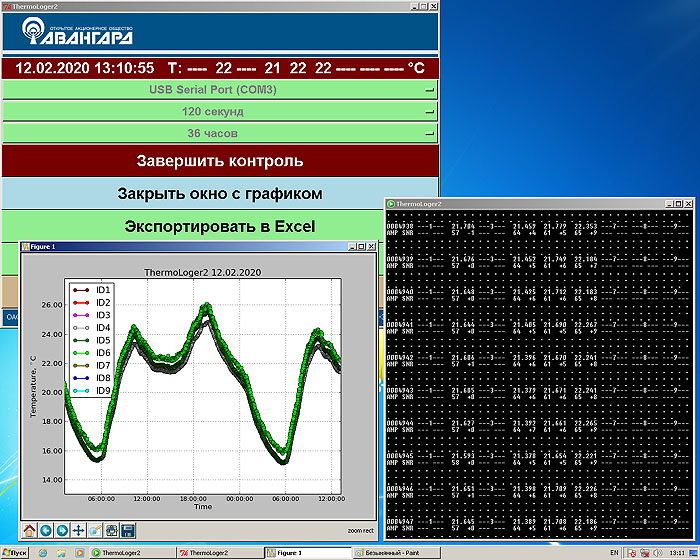Screen dimensions: 700x560
Task: Open Windows Explorer folder icon in taskbar
Action: [61, 553]
